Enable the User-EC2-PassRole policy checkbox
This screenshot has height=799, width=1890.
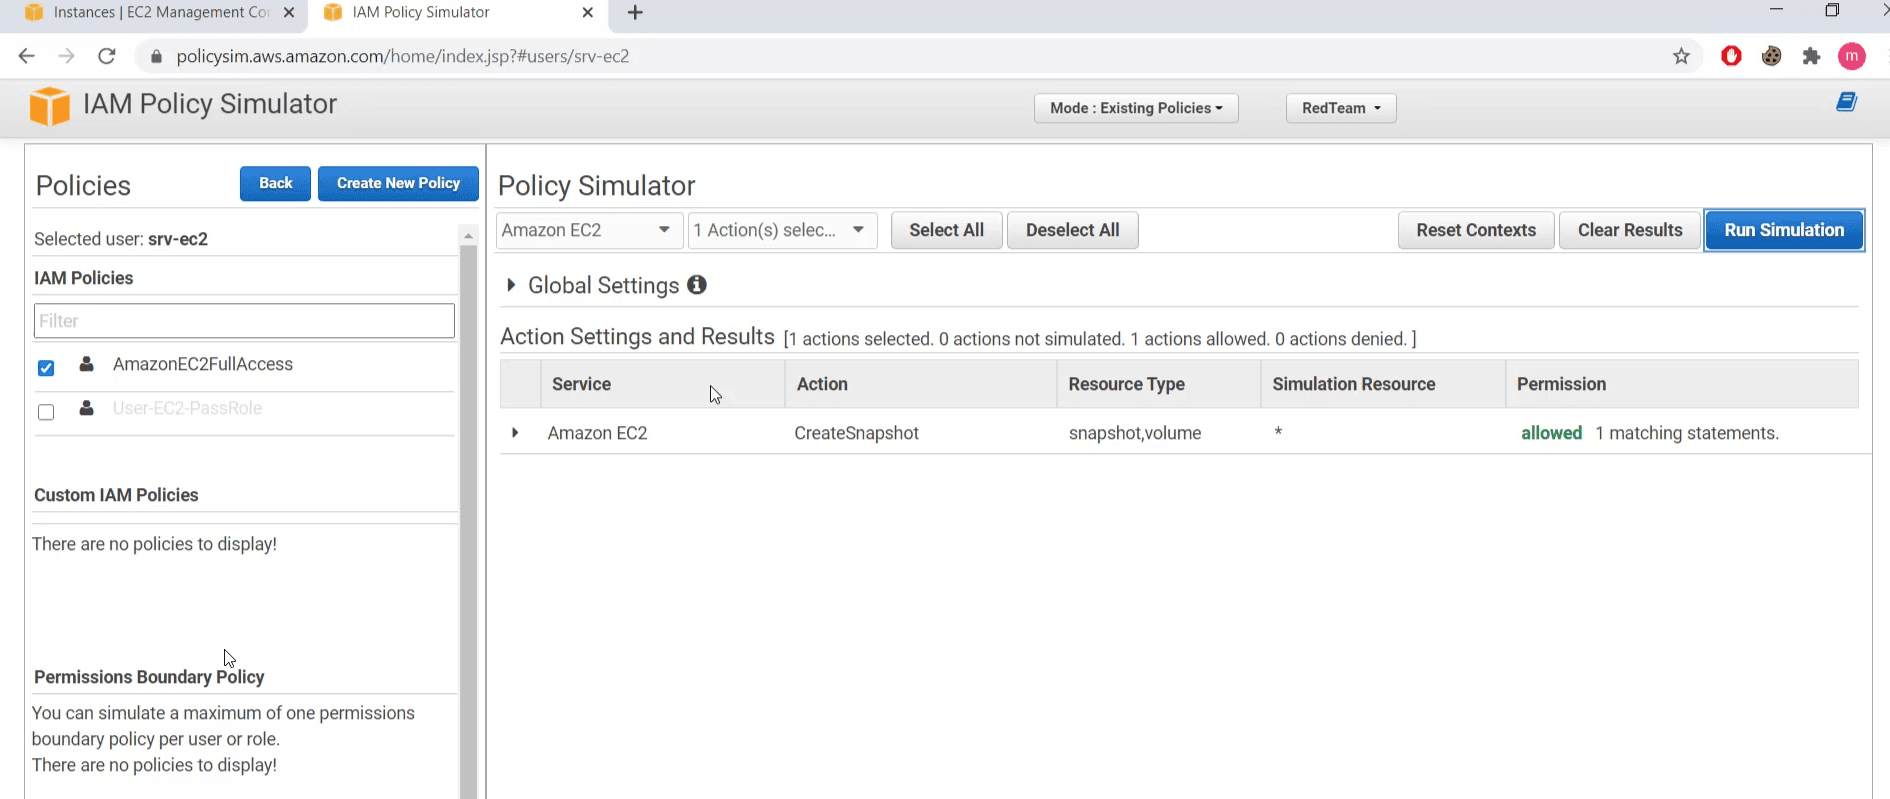coord(46,412)
